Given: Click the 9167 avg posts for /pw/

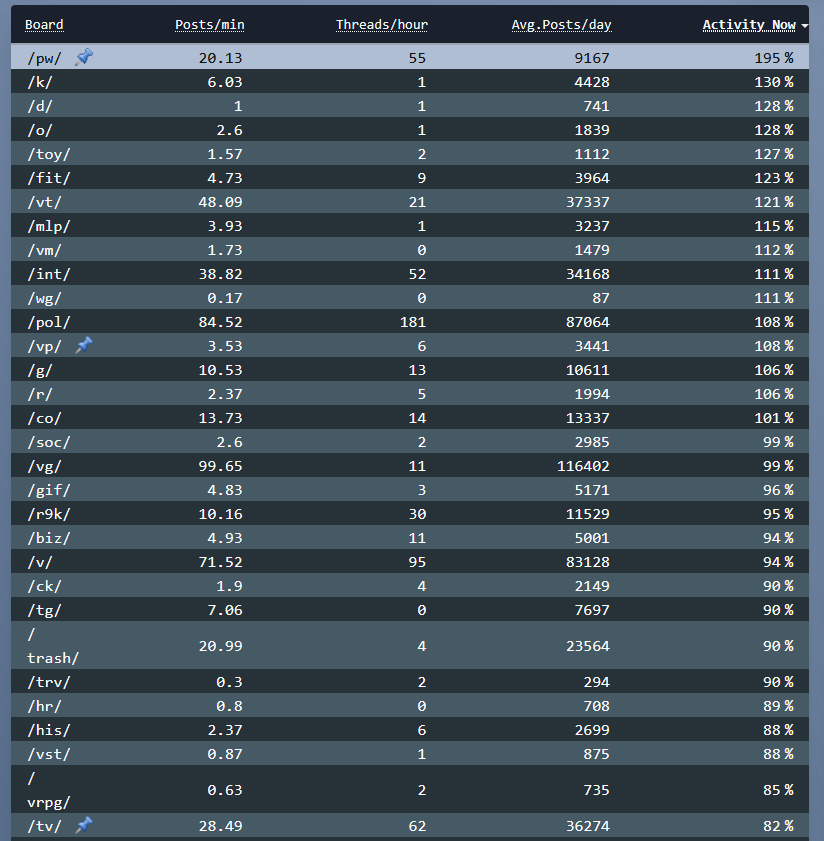Looking at the screenshot, I should coord(592,58).
